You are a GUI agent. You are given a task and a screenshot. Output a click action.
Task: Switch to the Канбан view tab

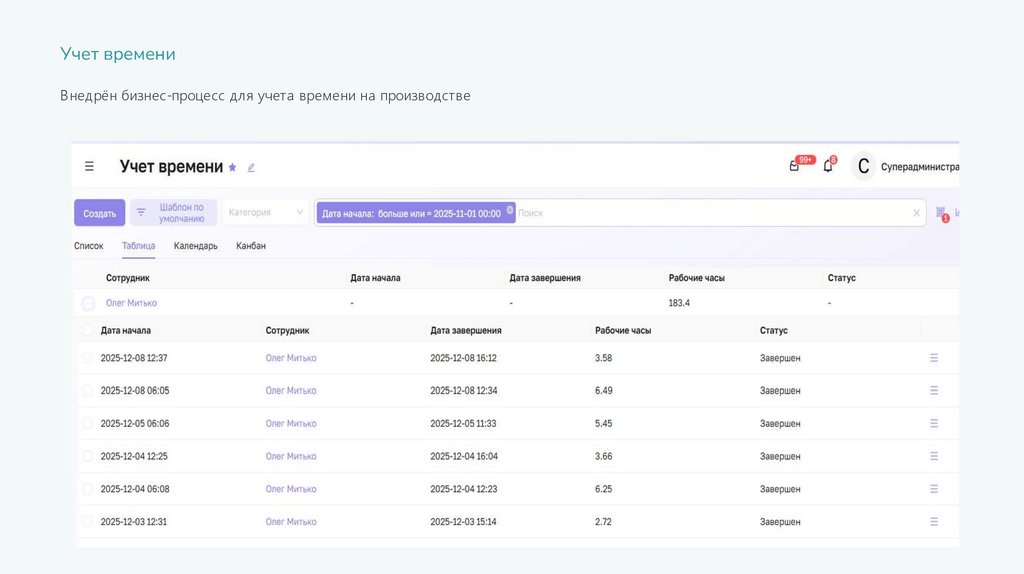click(x=251, y=246)
